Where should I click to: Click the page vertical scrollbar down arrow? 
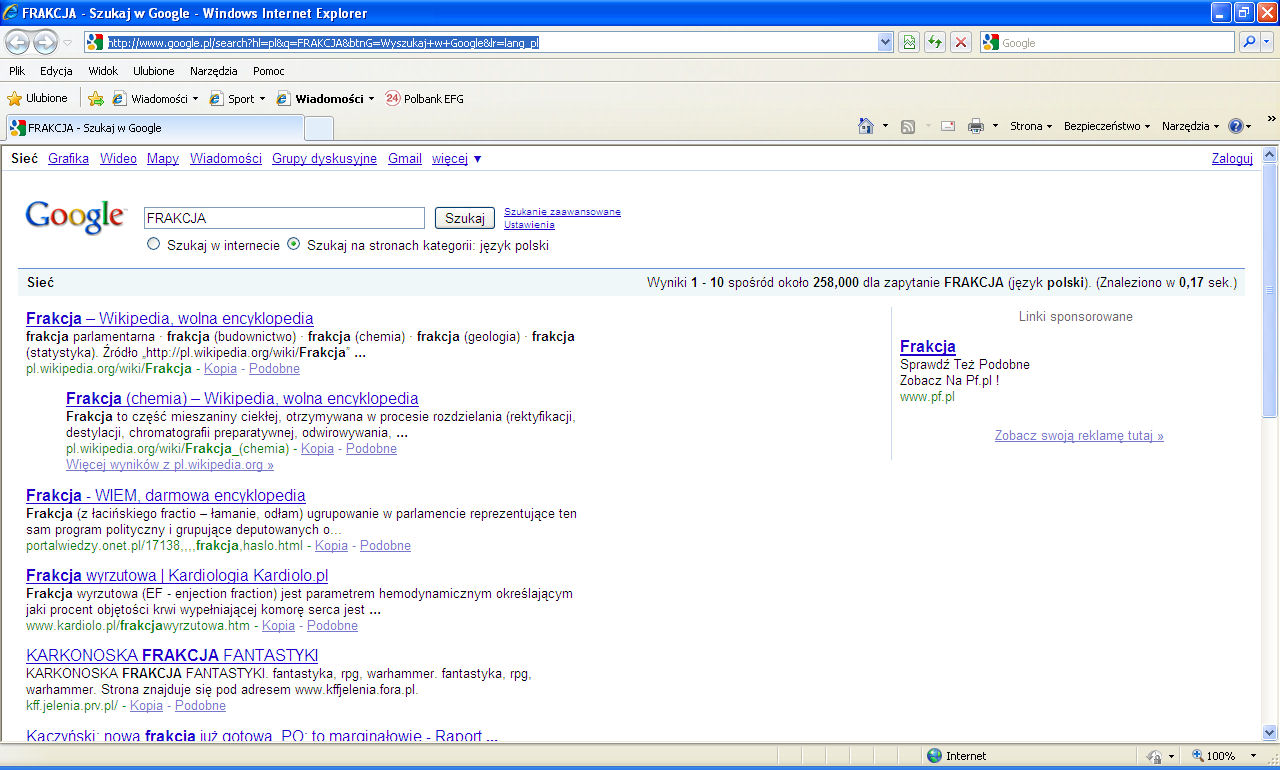(x=1270, y=733)
